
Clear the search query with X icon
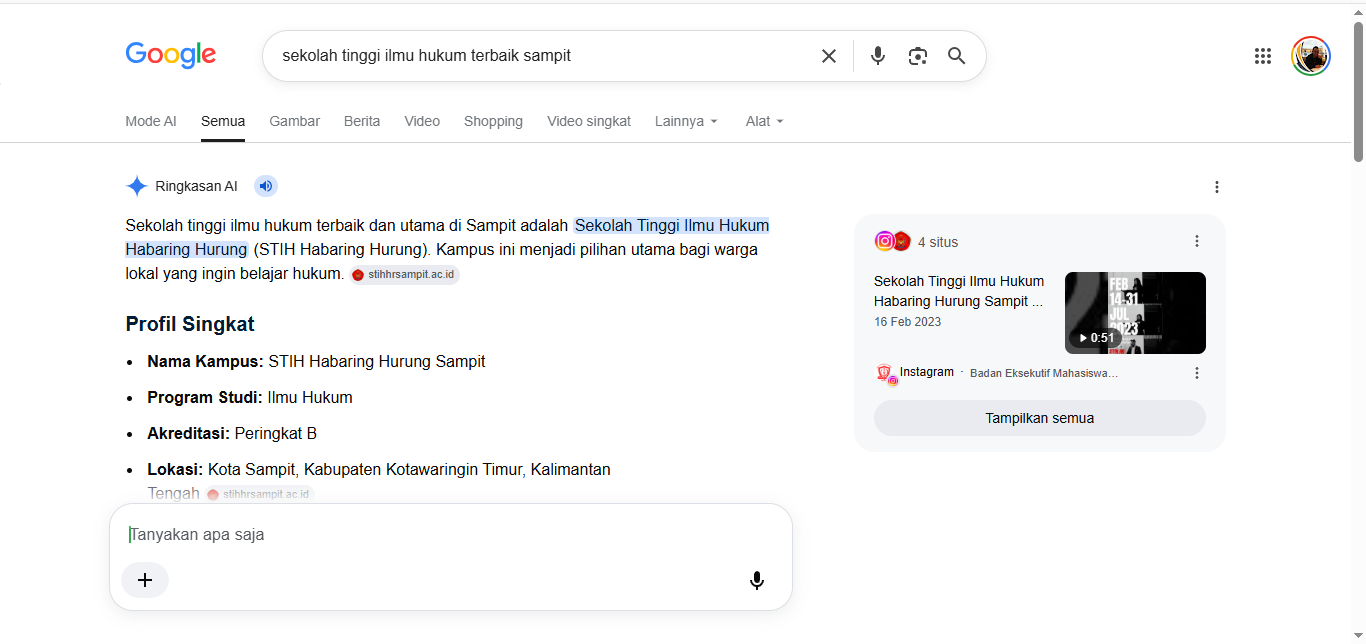(x=829, y=56)
